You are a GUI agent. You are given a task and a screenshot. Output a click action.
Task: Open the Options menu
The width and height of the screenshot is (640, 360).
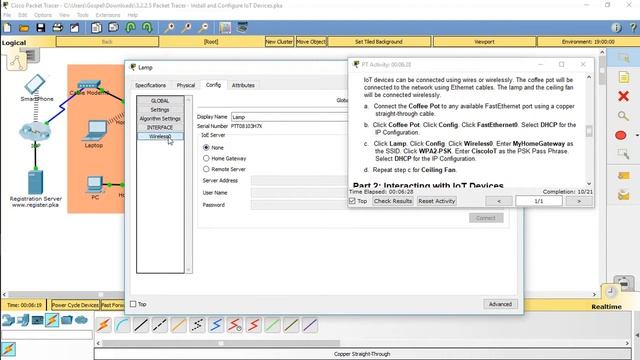point(43,15)
